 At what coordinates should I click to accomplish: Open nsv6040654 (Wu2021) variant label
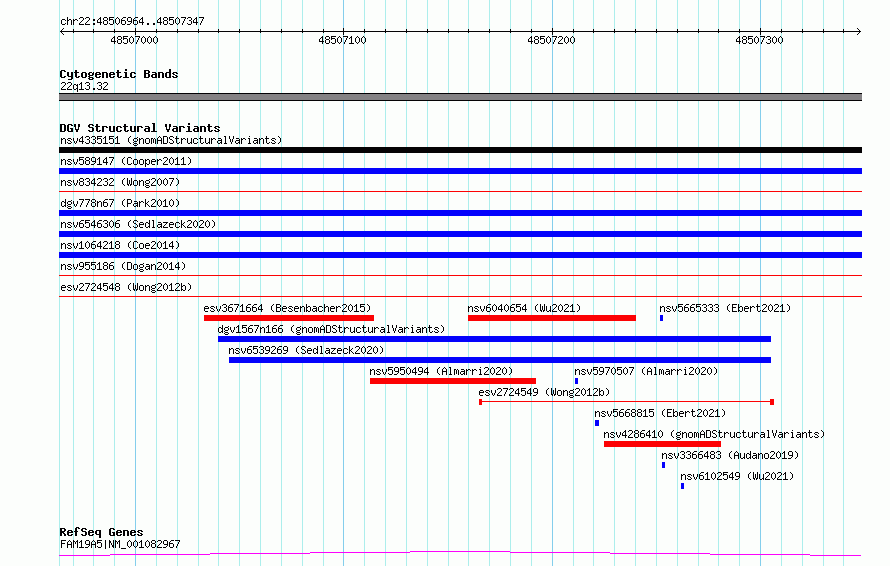[x=524, y=308]
